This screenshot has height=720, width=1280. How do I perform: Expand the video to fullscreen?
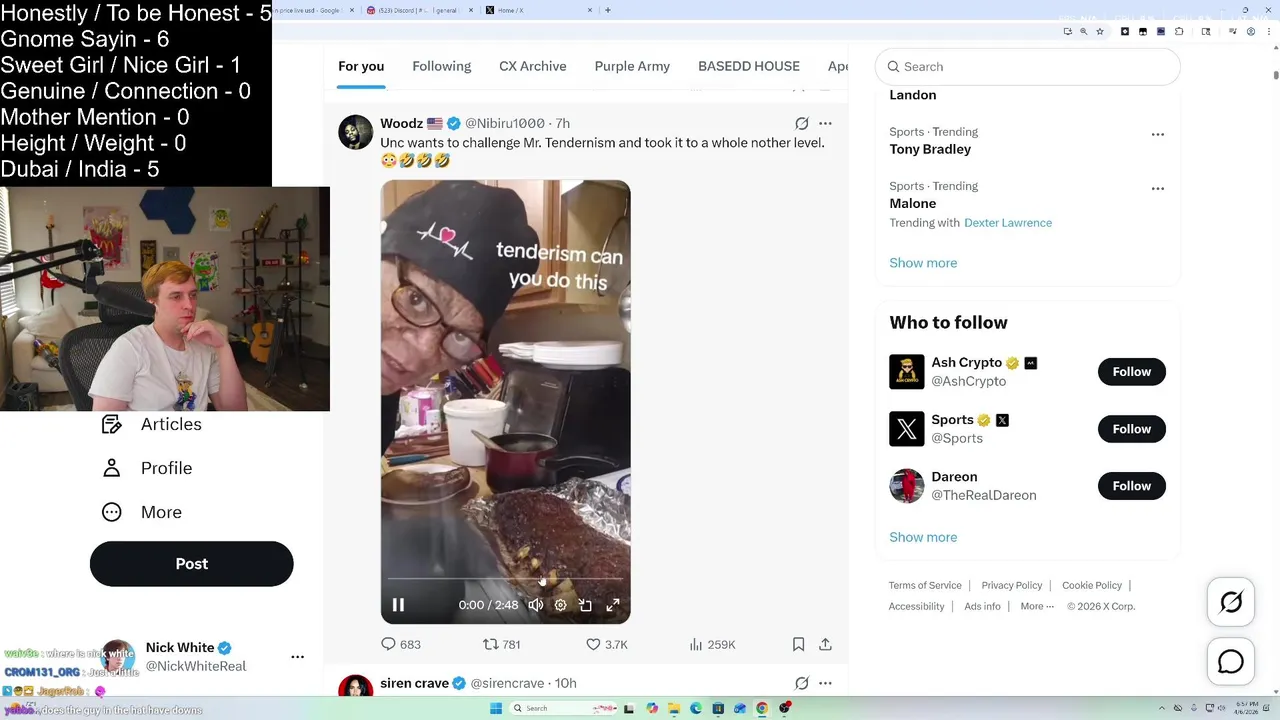[x=613, y=605]
